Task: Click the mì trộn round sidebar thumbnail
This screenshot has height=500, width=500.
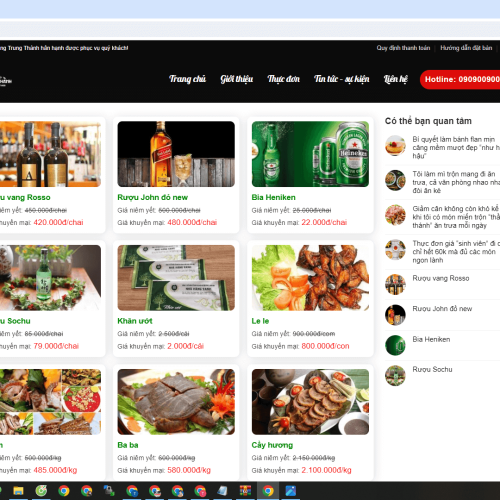Action: click(x=395, y=180)
